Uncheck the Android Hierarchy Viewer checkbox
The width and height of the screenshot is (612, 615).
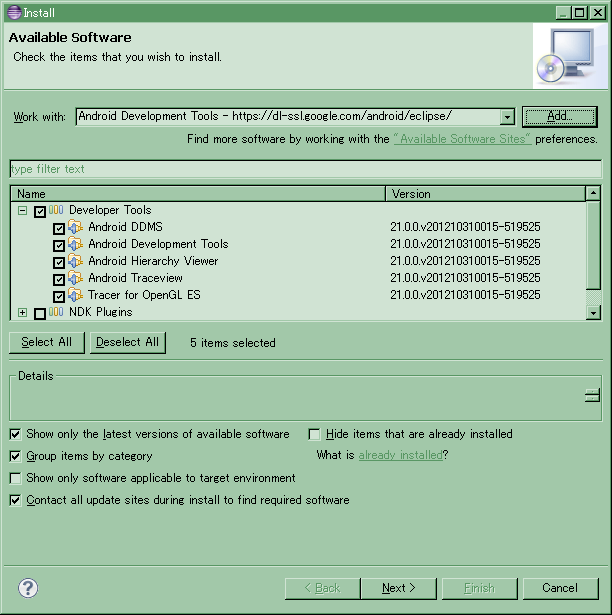(x=59, y=262)
